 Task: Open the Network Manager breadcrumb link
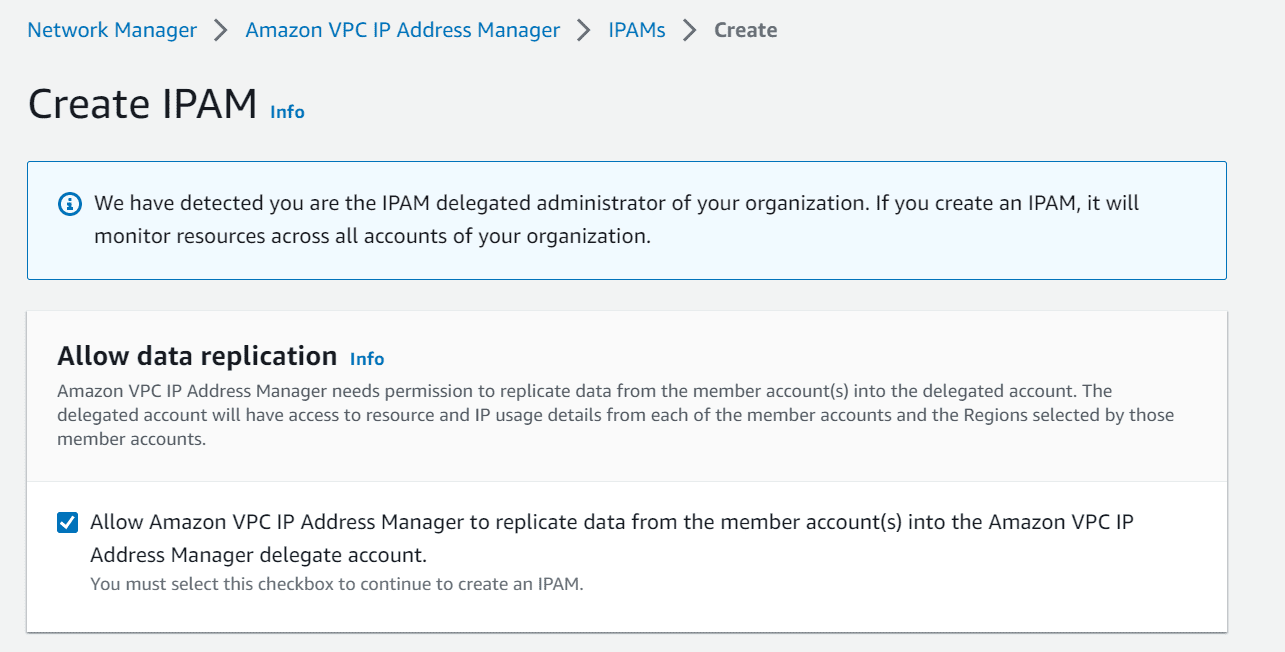click(x=112, y=30)
